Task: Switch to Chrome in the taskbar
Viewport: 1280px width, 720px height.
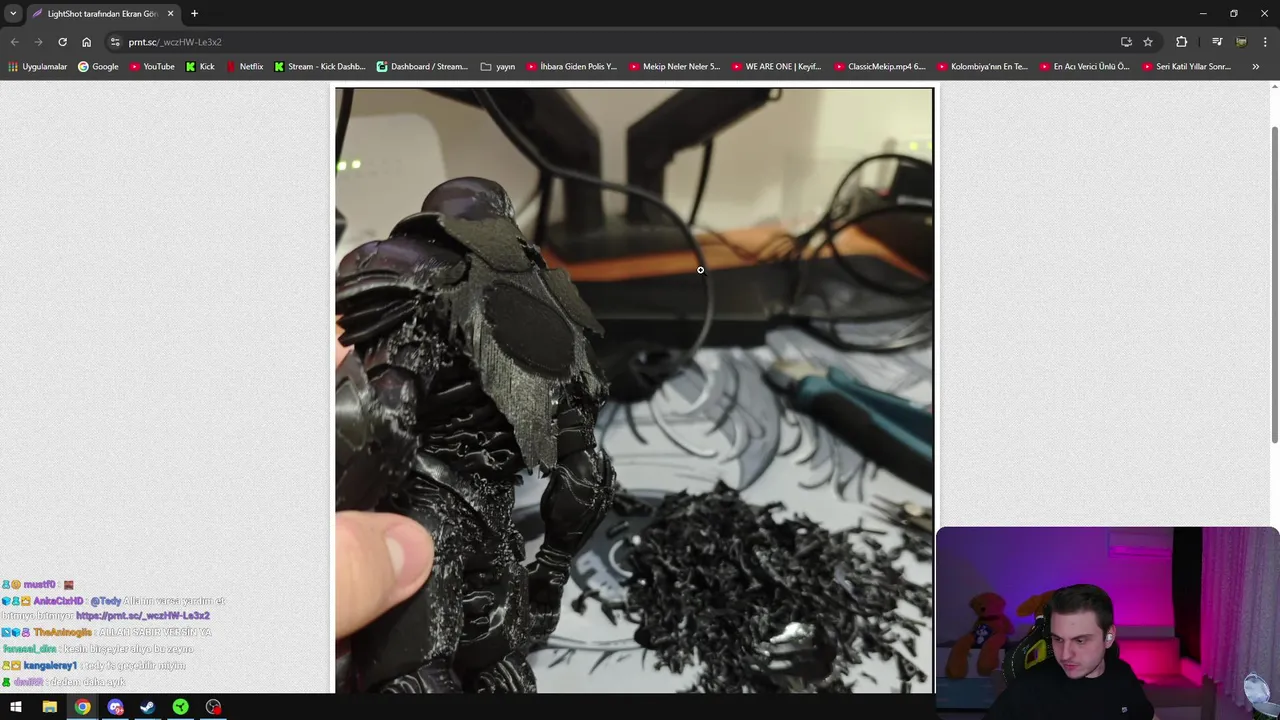Action: point(82,707)
